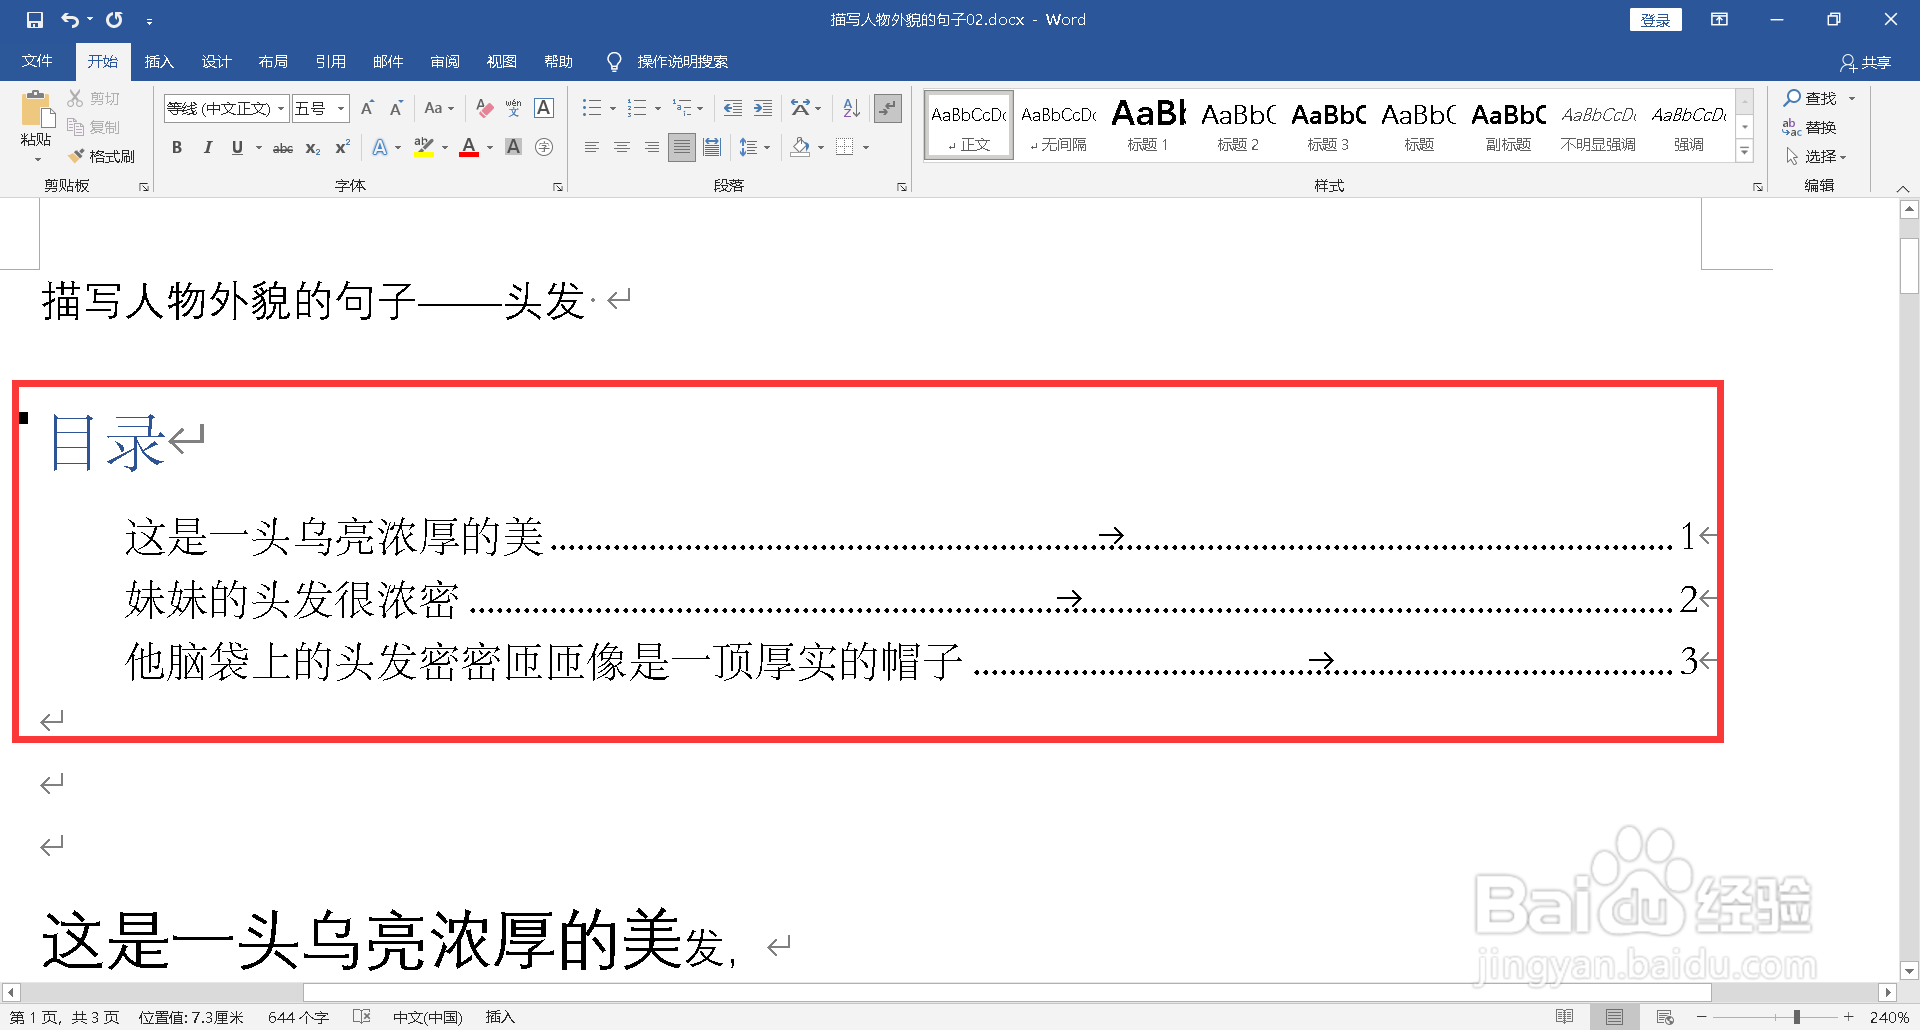The height and width of the screenshot is (1030, 1920).
Task: Toggle underline formatting
Action: (237, 147)
